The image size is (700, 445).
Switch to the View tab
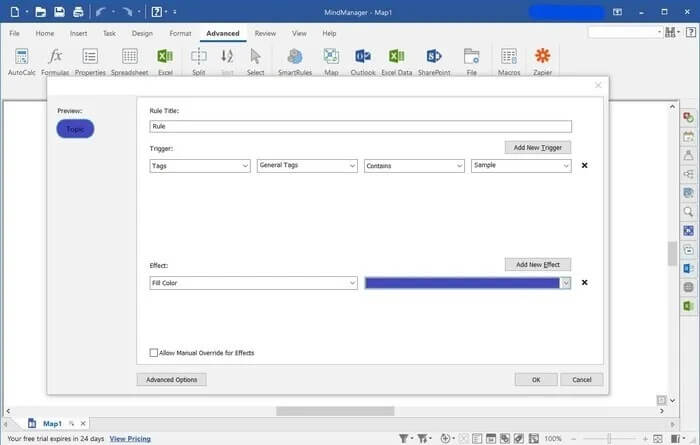[x=299, y=33]
